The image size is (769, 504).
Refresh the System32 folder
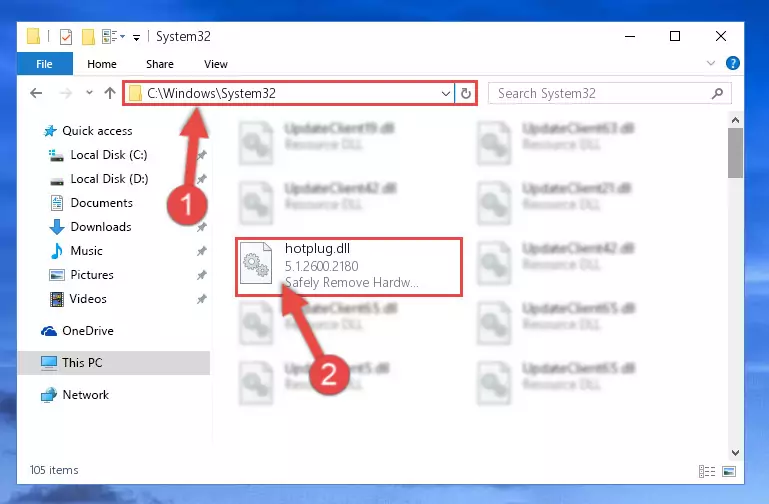[x=465, y=93]
